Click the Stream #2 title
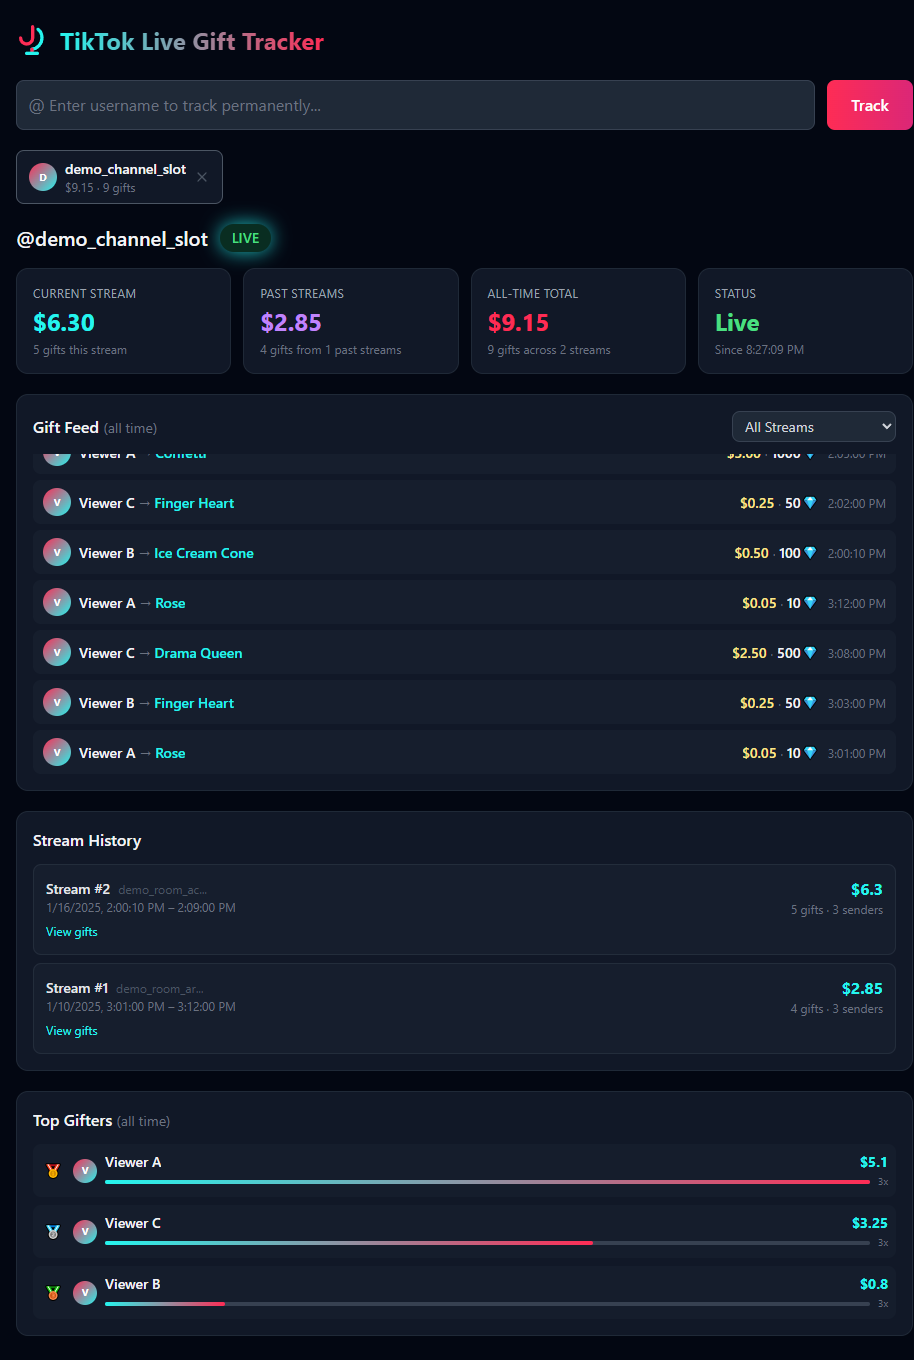 coord(78,889)
